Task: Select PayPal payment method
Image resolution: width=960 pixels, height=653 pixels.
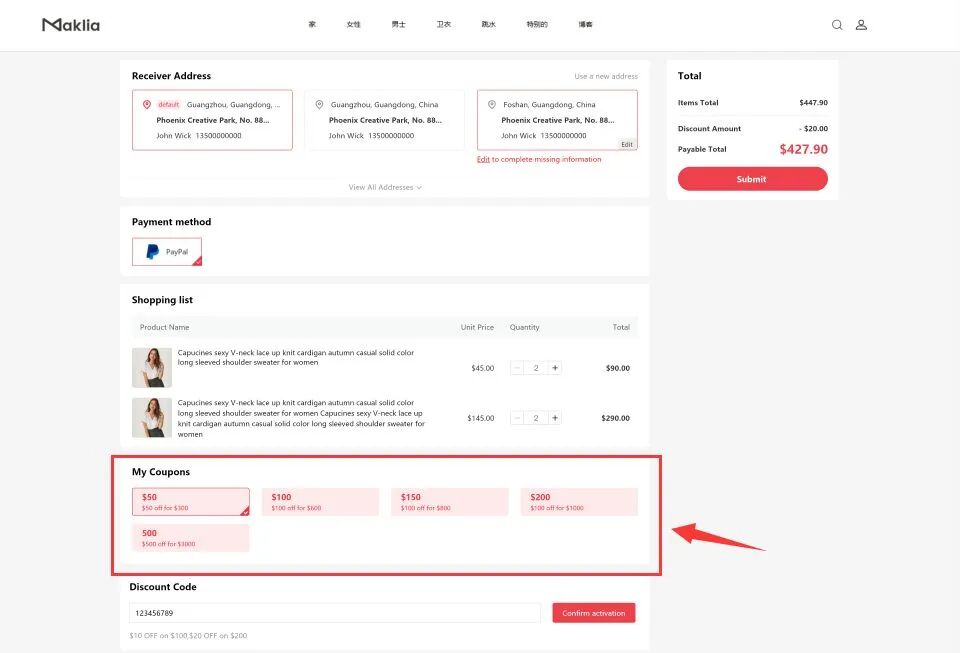Action: click(167, 252)
